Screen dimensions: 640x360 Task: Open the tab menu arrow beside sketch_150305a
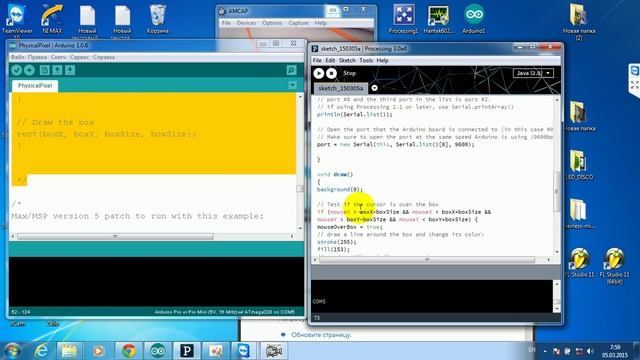coord(374,88)
